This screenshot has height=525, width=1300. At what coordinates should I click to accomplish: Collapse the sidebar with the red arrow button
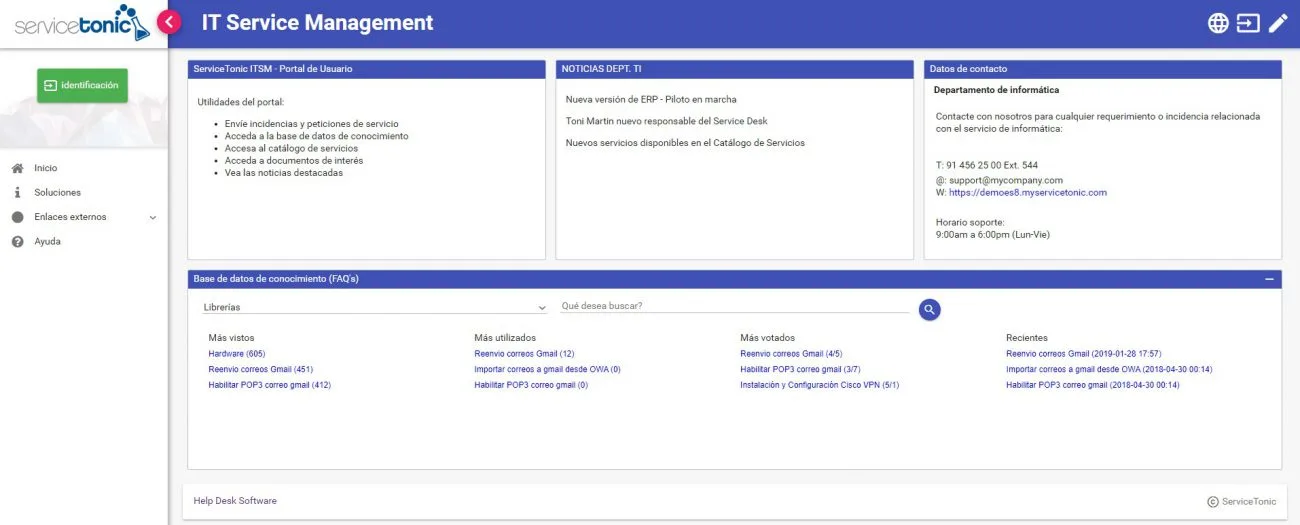pyautogui.click(x=169, y=22)
